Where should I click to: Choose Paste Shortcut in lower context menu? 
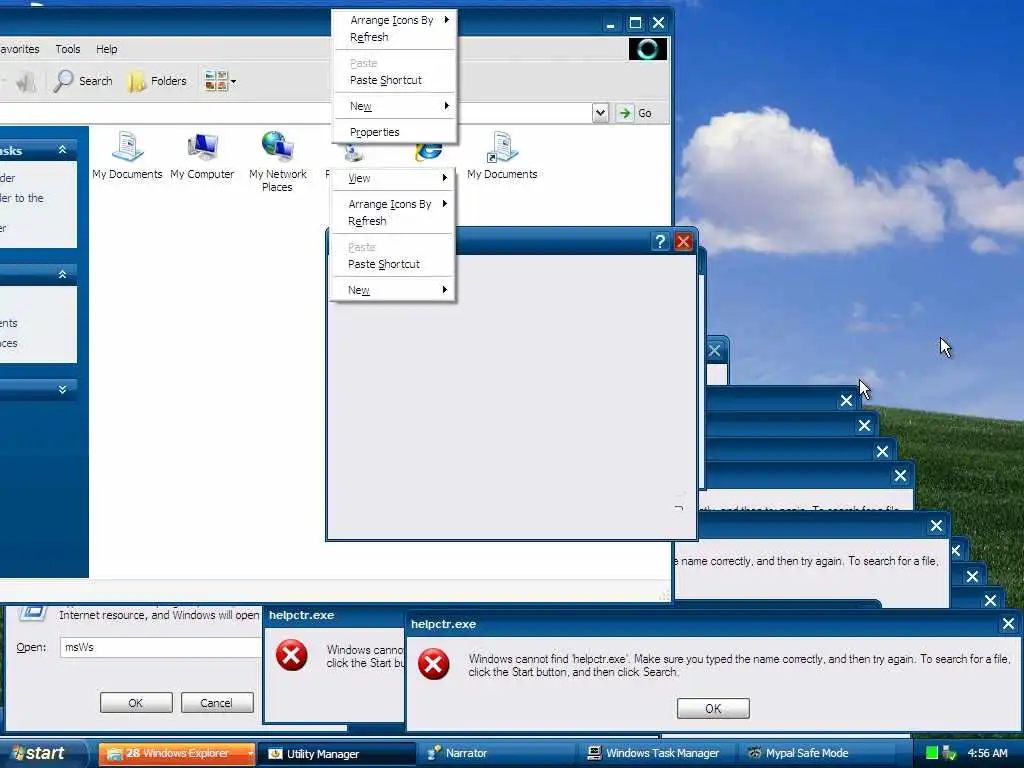[x=392, y=264]
